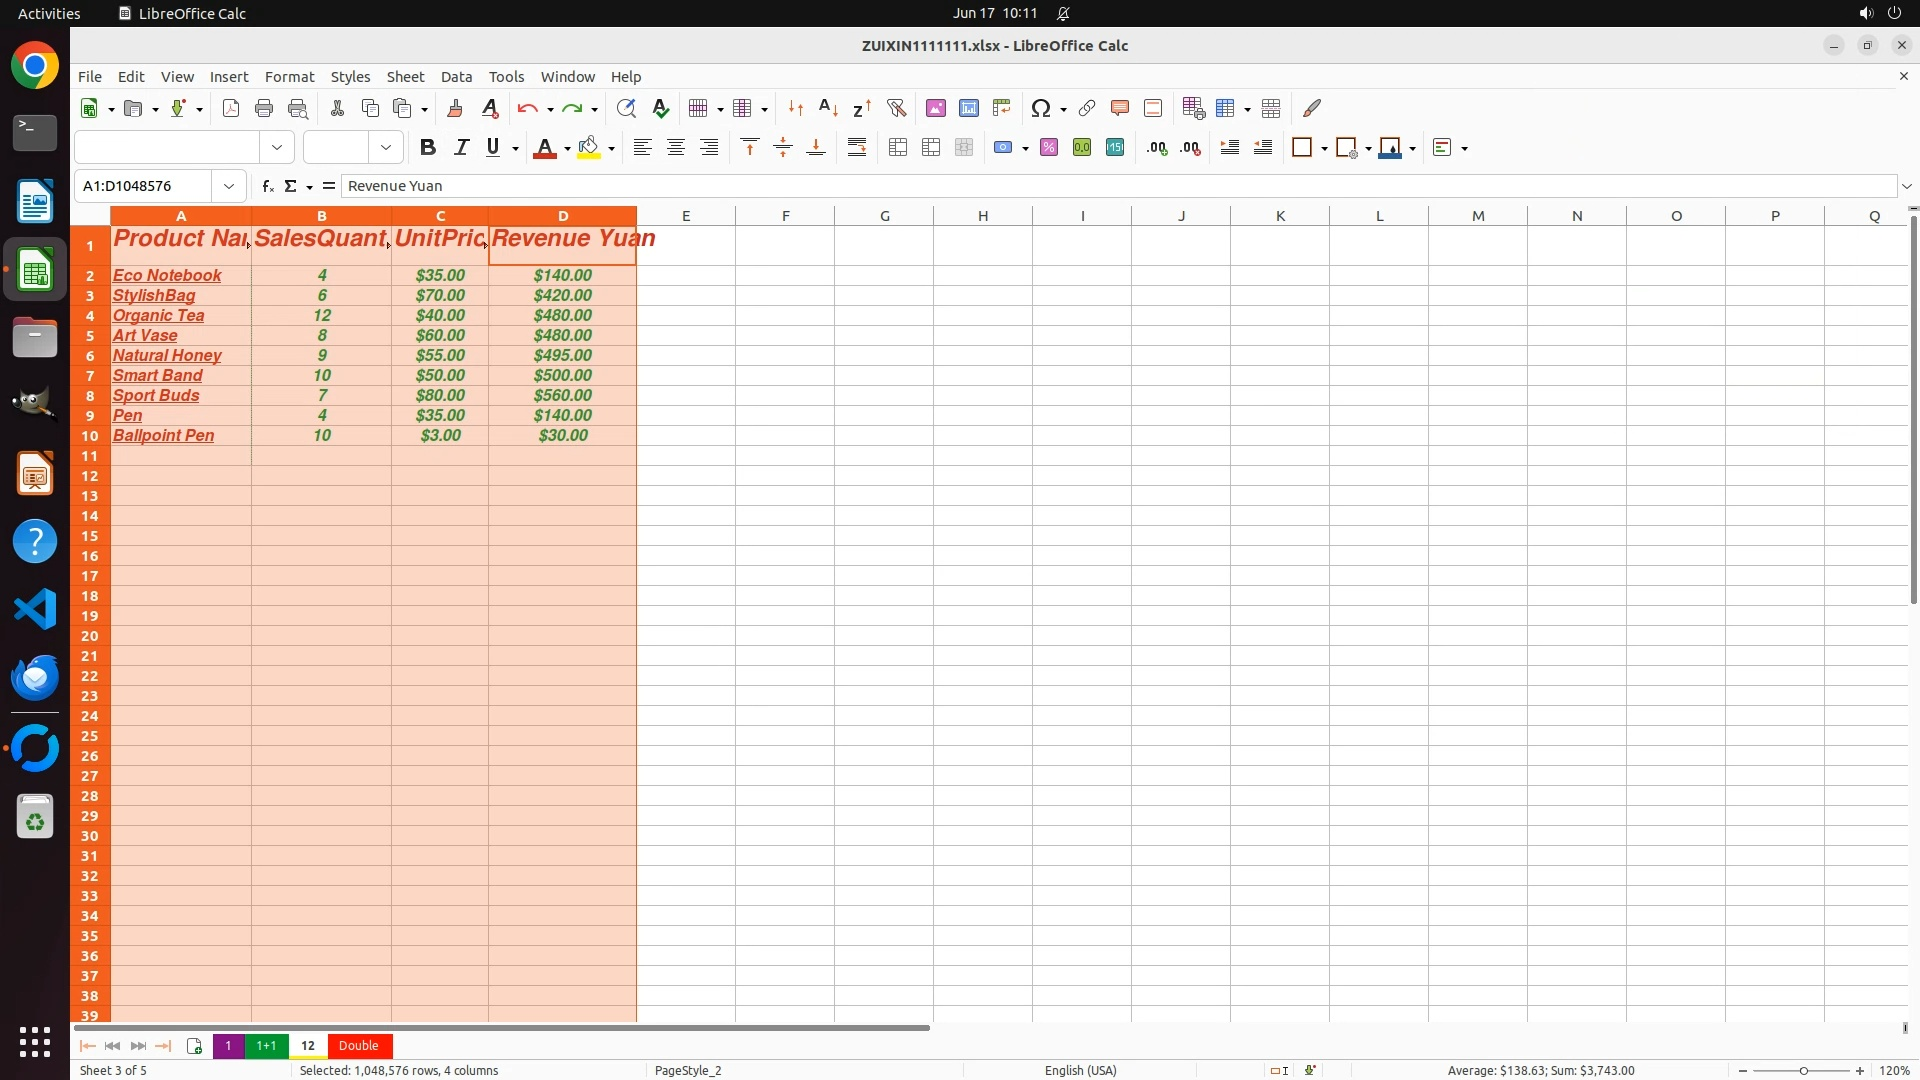Click the Insert Special Character icon
This screenshot has height=1080, width=1920.
(x=1041, y=108)
